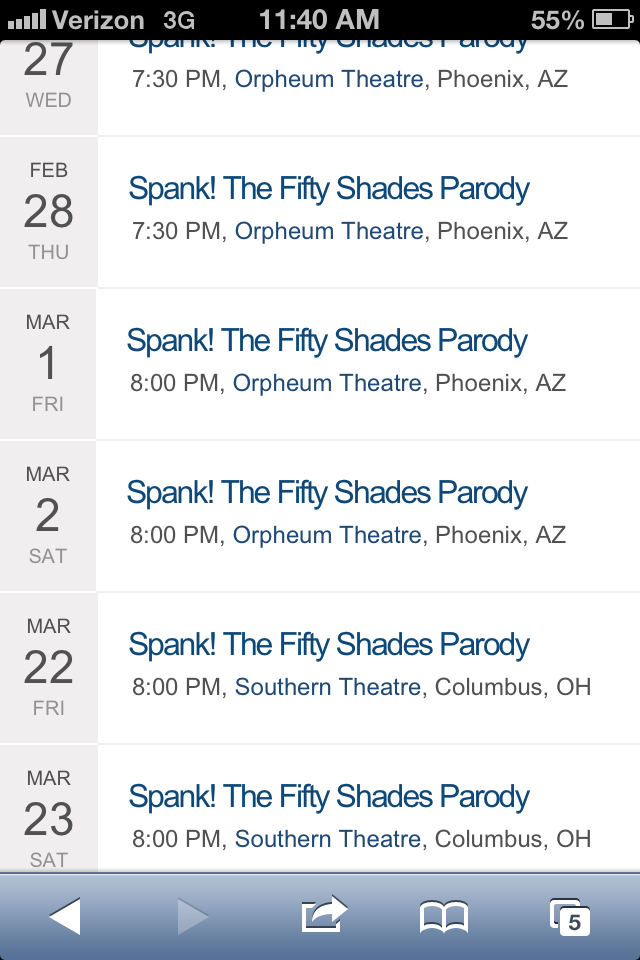Tap the battery icon in status bar

612,20
